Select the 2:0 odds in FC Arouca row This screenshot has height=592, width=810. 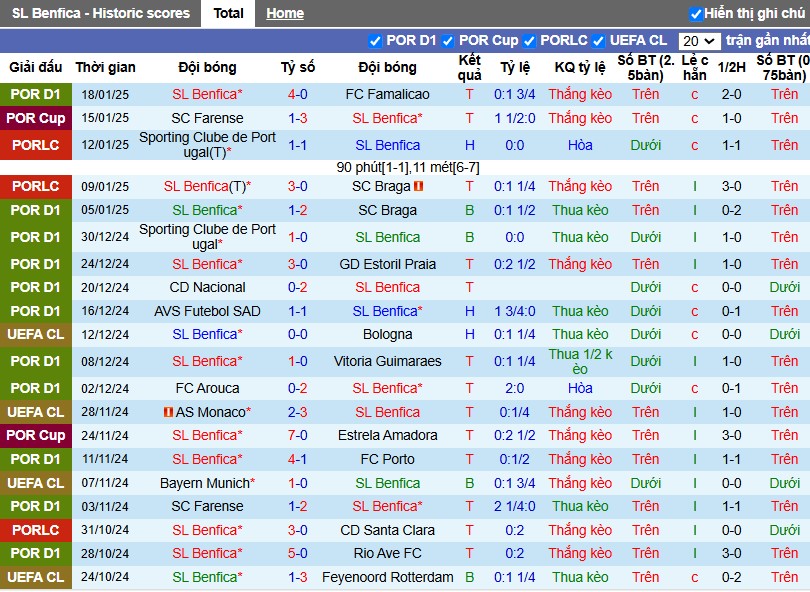pos(515,388)
